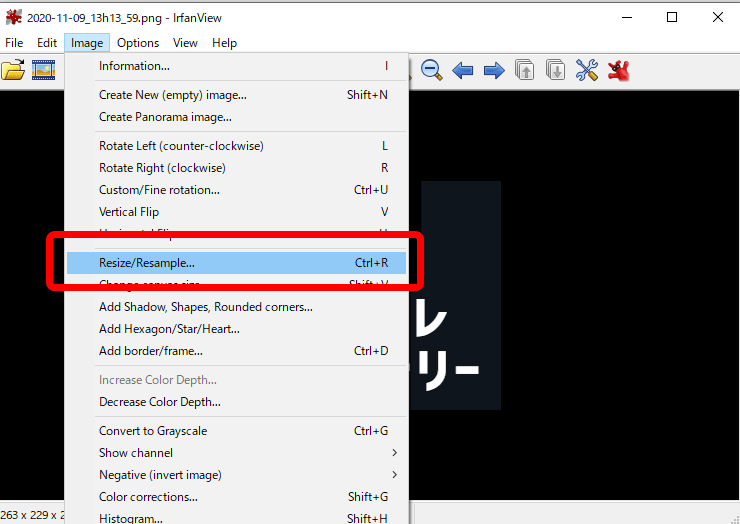Viewport: 740px width, 524px height.
Task: Open the Help menu
Action: 224,43
